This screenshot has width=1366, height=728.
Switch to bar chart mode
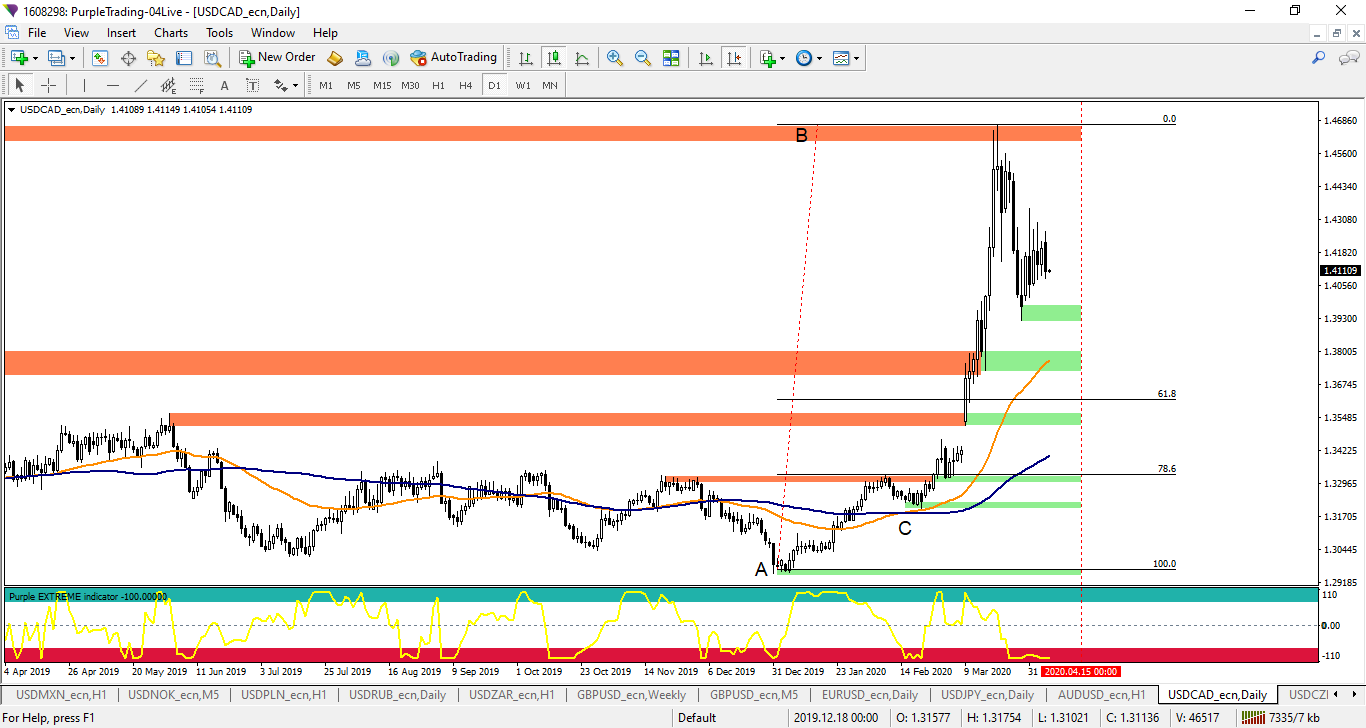coord(525,58)
